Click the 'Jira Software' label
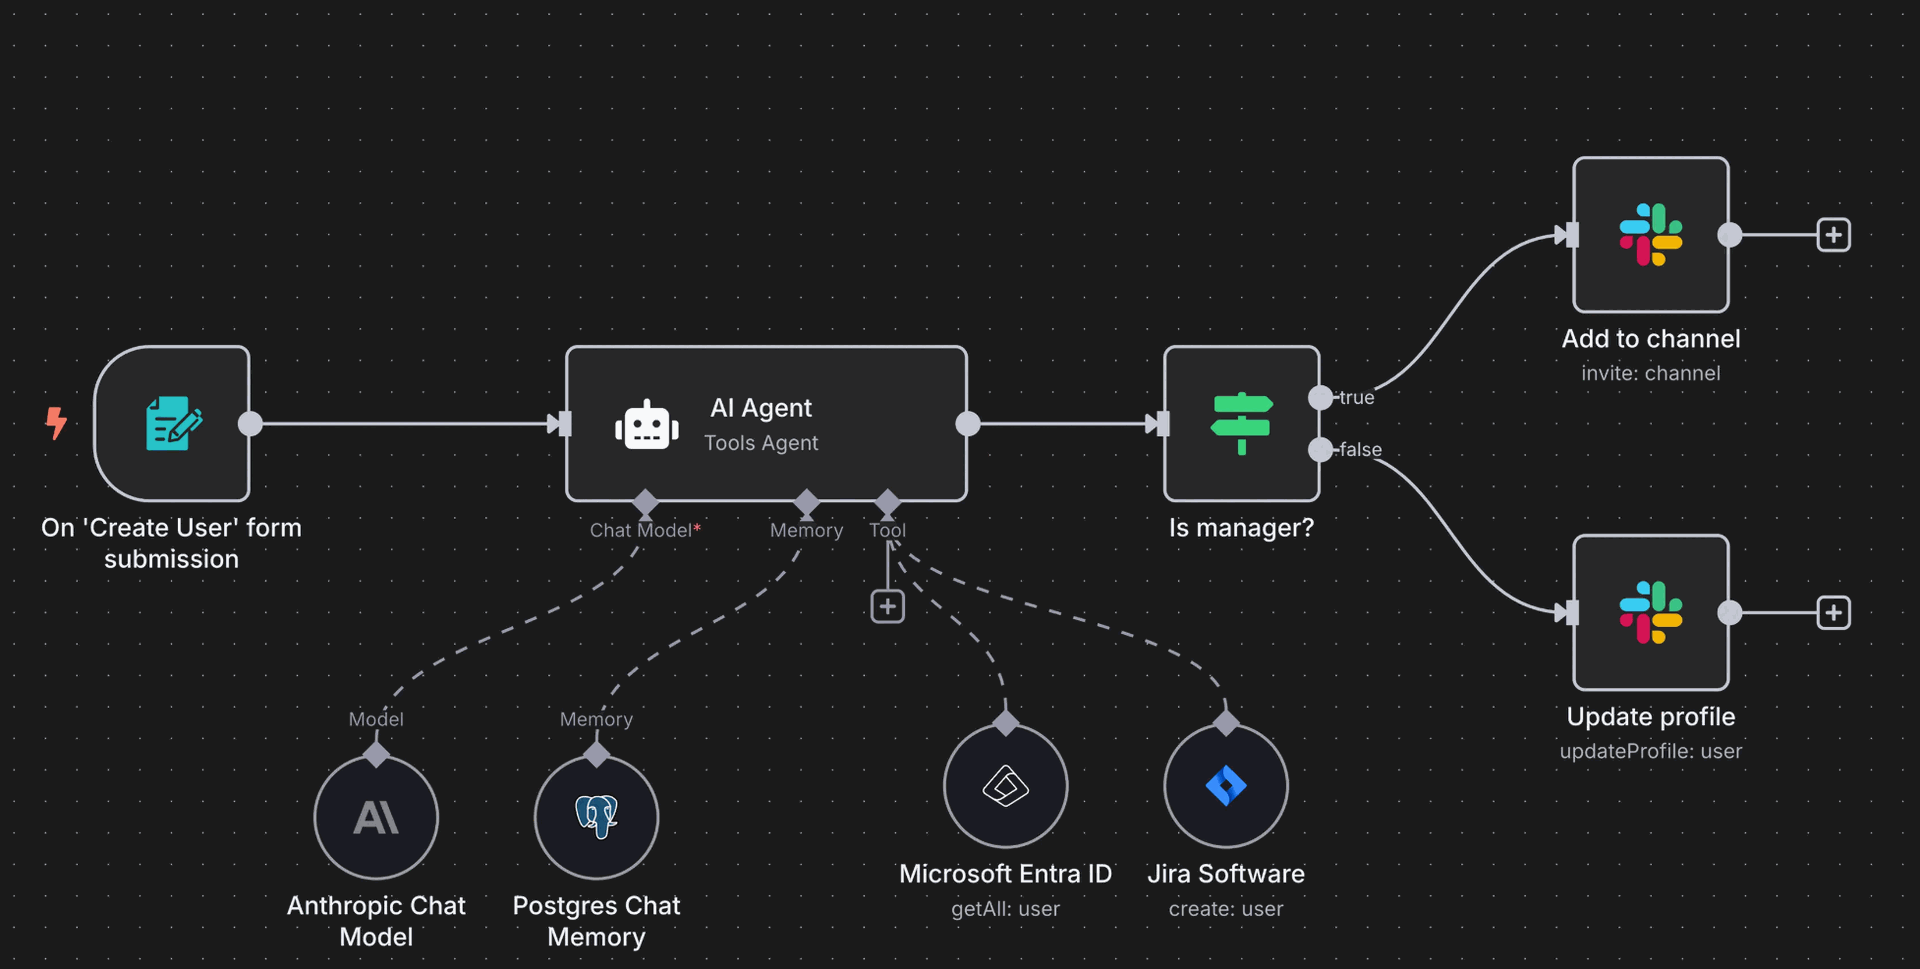 (x=1226, y=874)
